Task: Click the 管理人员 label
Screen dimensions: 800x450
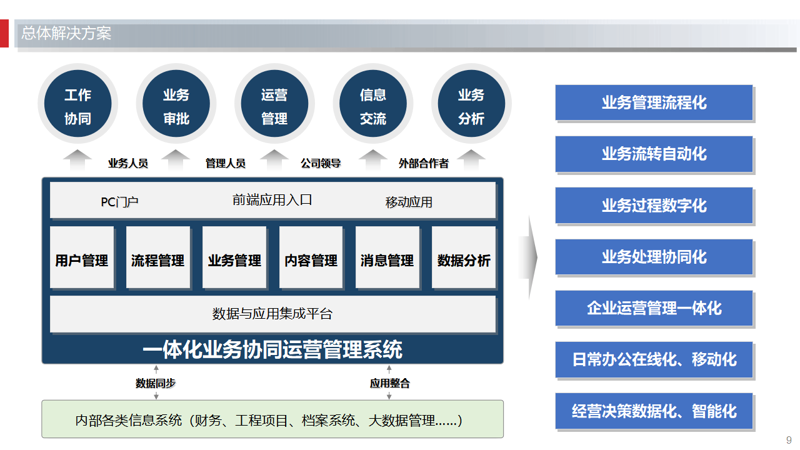Action: tap(225, 163)
